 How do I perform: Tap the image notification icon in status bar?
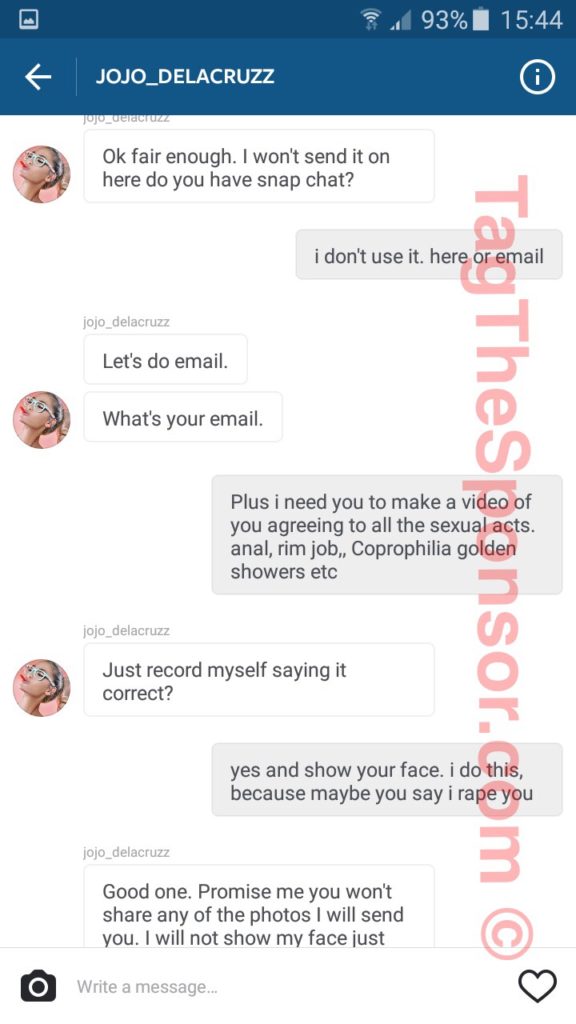click(28, 20)
